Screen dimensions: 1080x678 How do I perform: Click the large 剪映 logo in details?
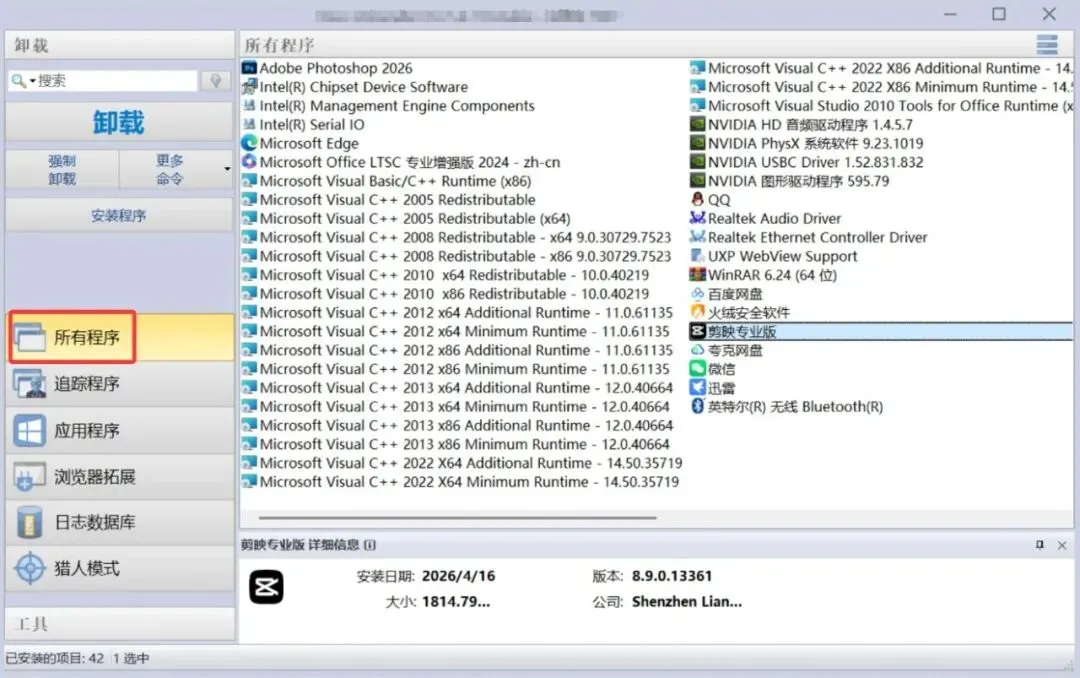coord(267,587)
